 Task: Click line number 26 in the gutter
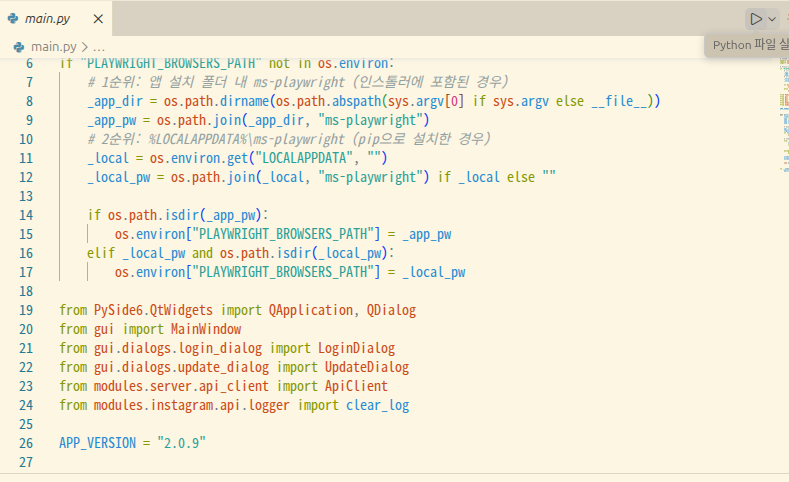click(x=26, y=442)
